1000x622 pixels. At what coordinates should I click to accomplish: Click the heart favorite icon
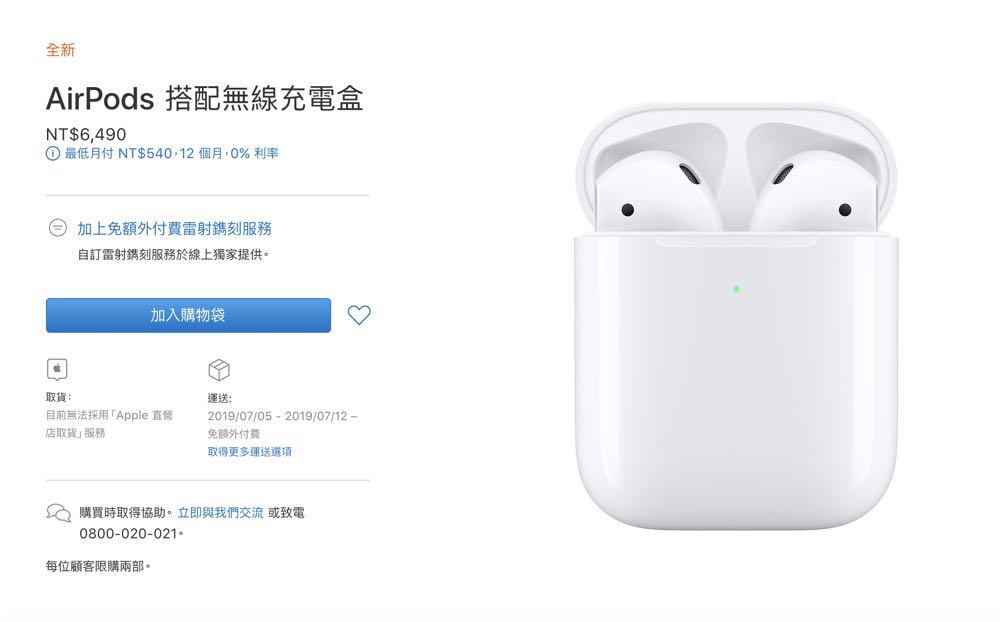click(359, 315)
